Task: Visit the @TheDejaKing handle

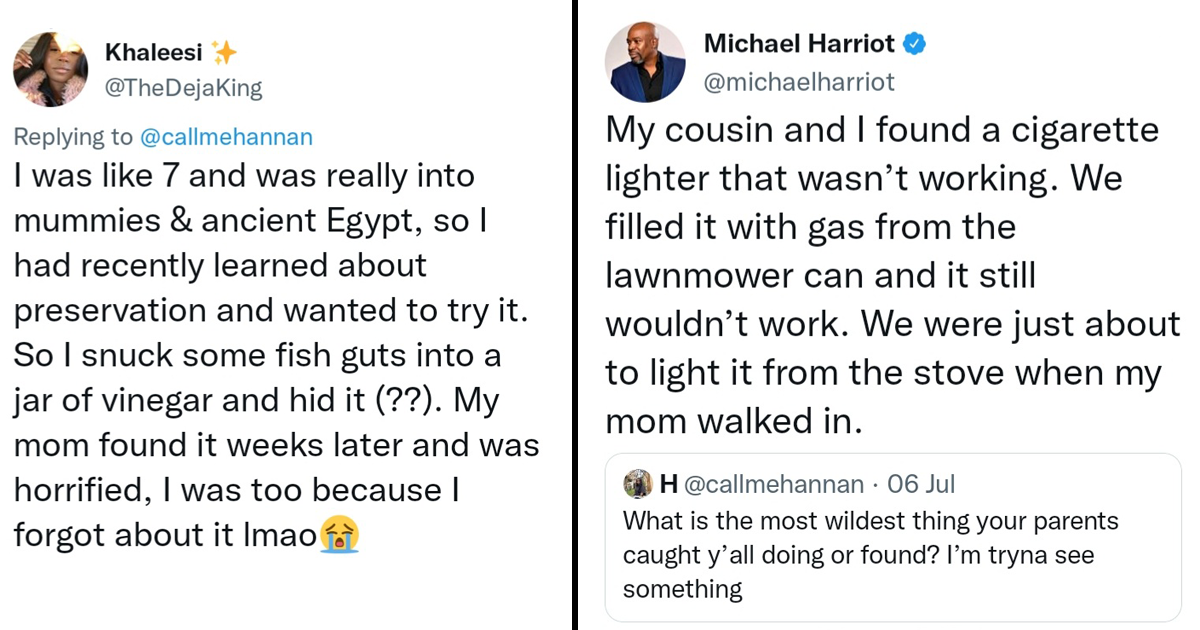Action: (183, 88)
